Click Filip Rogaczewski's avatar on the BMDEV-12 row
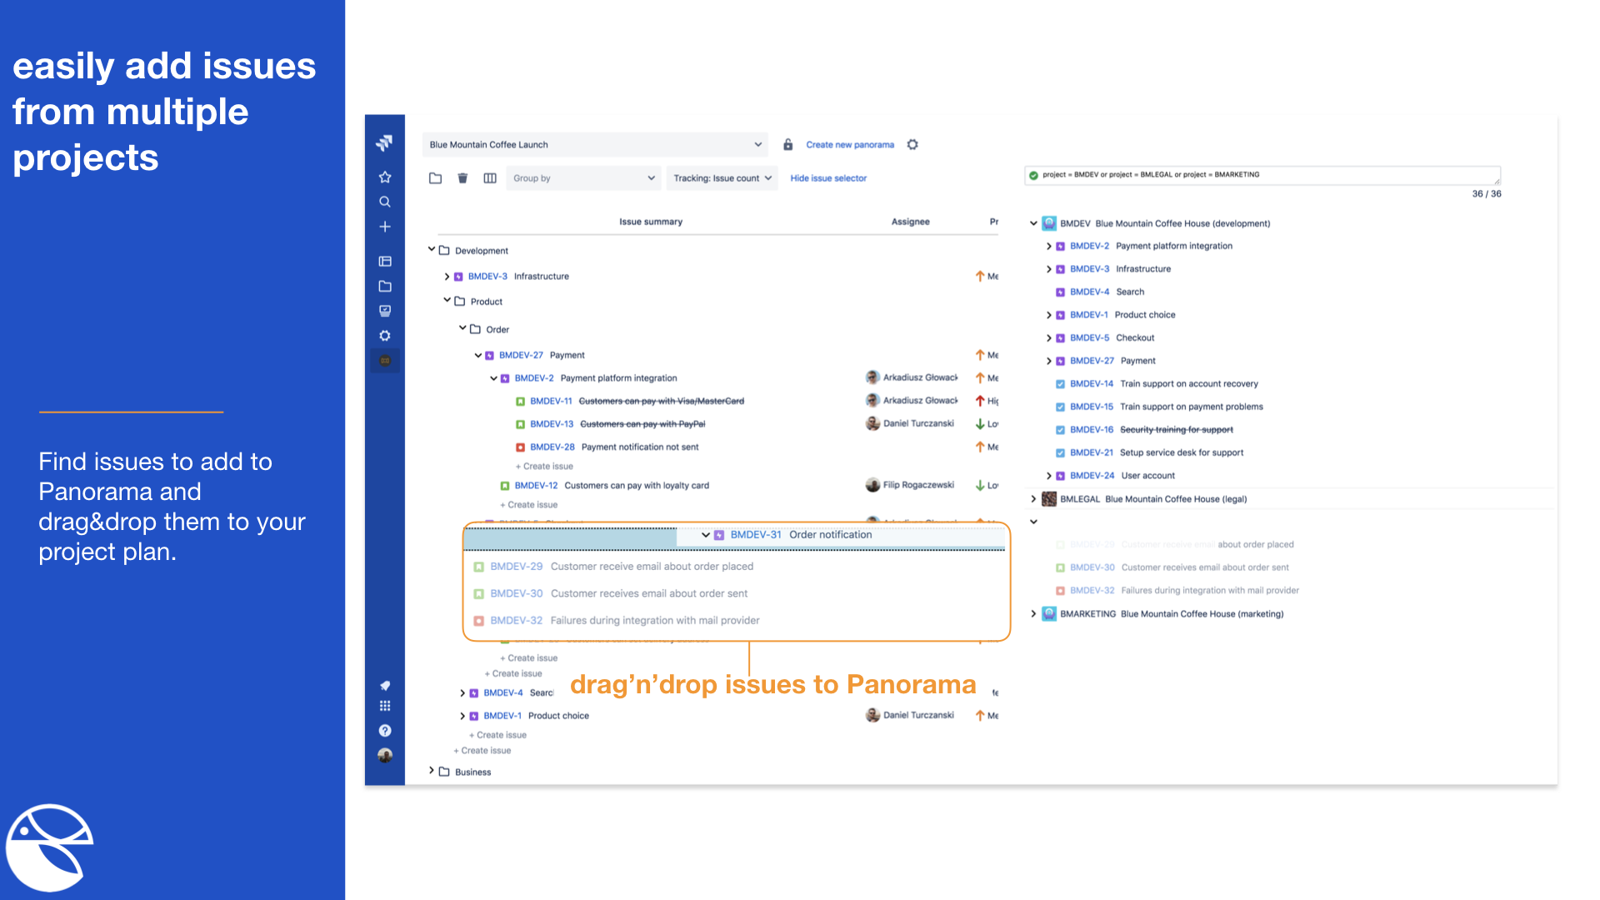Viewport: 1600px width, 900px height. [873, 485]
